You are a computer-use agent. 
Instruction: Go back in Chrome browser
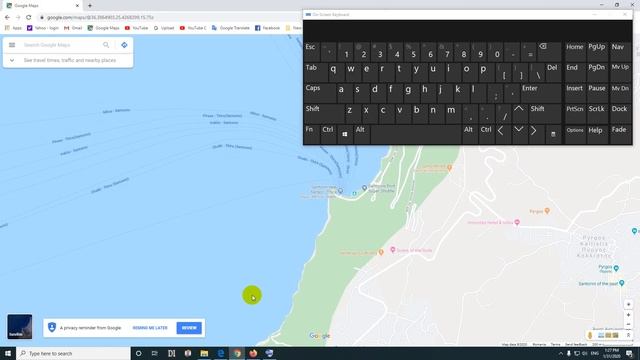click(7, 18)
